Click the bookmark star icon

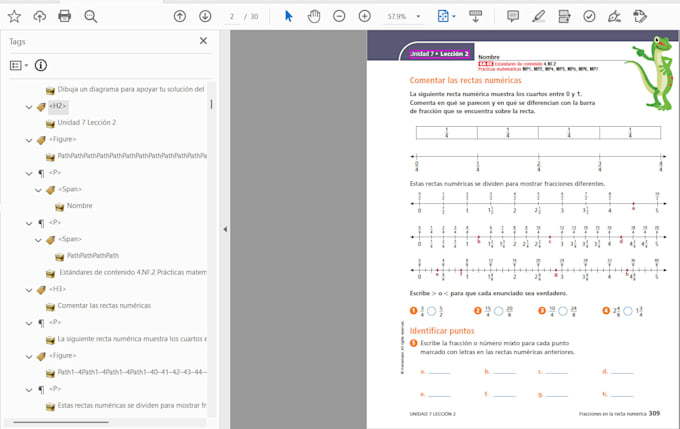(x=14, y=16)
